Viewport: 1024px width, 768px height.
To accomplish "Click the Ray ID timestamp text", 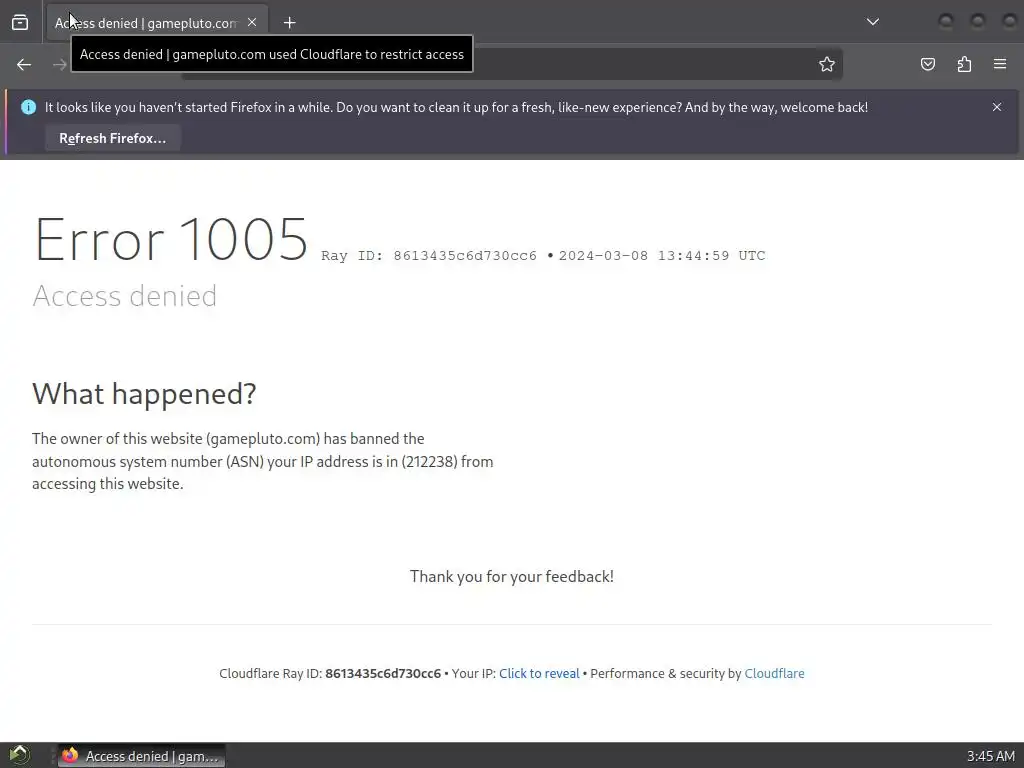I will click(x=543, y=256).
